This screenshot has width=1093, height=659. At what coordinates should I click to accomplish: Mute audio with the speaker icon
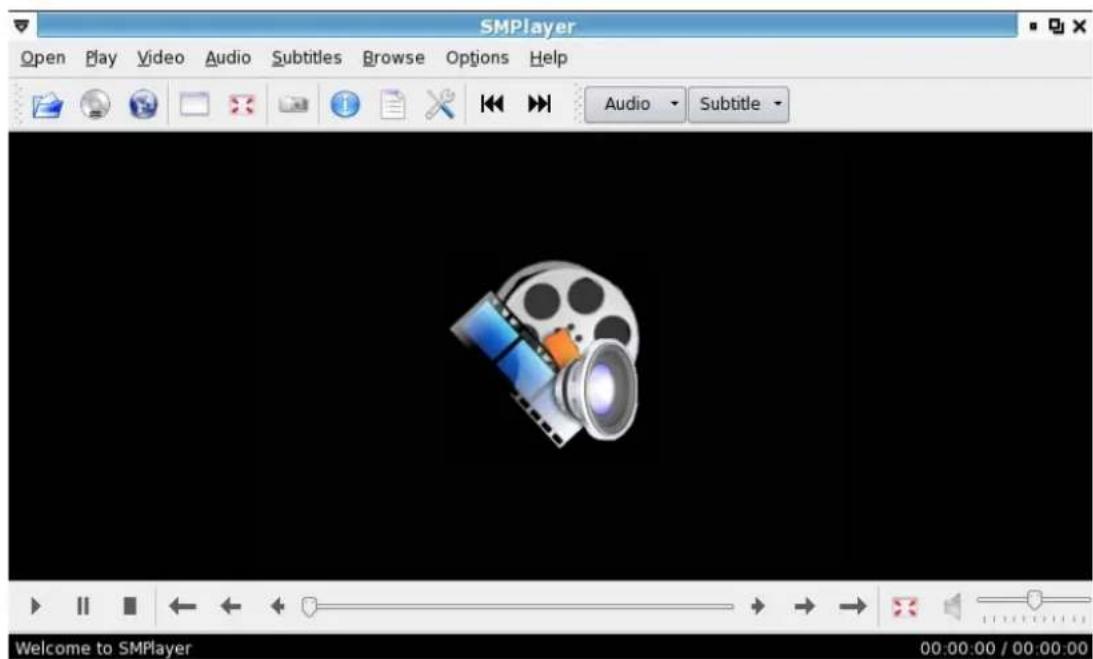pyautogui.click(x=953, y=607)
